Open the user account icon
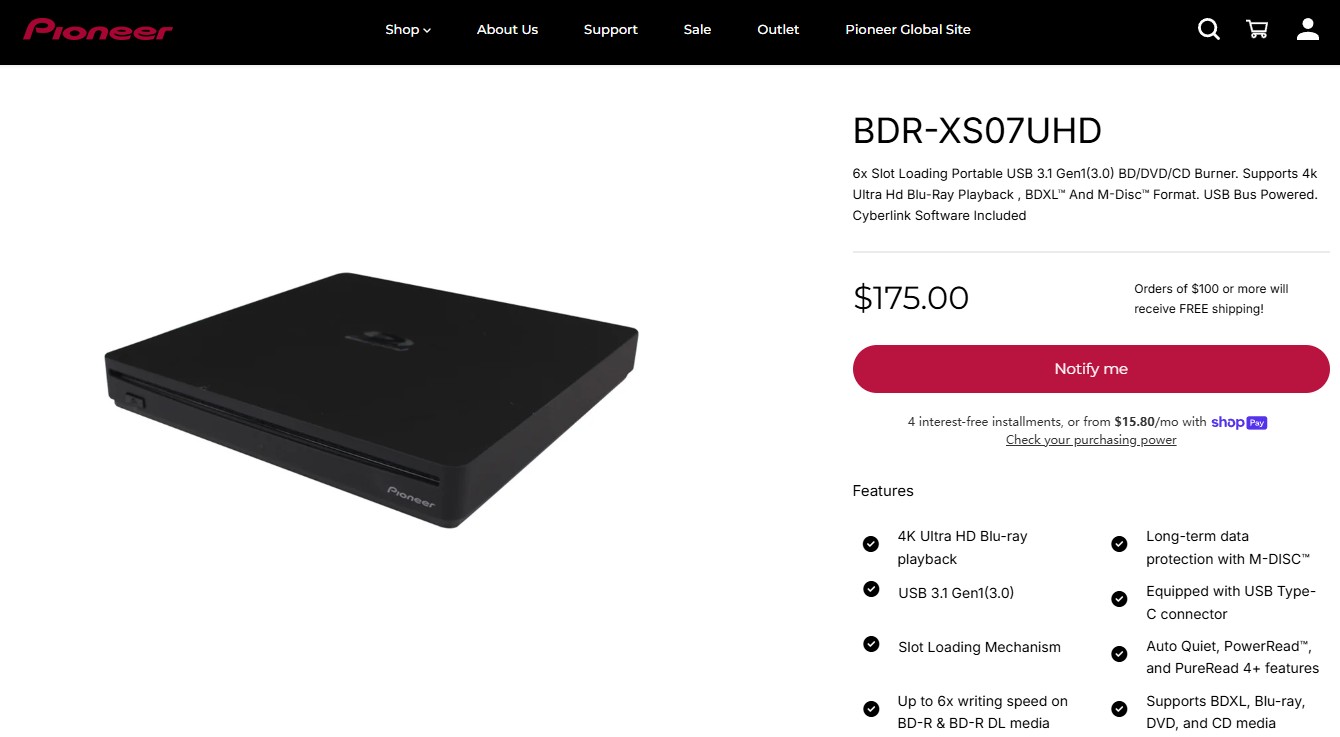Image resolution: width=1340 pixels, height=737 pixels. pos(1308,30)
